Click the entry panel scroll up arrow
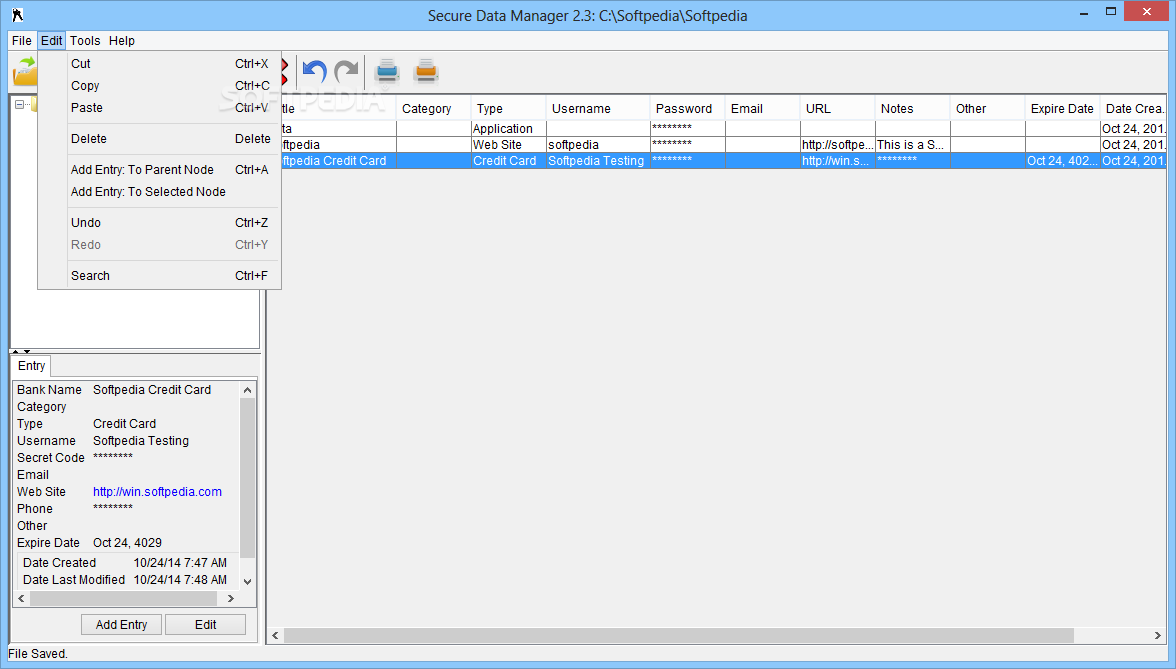 coord(248,390)
